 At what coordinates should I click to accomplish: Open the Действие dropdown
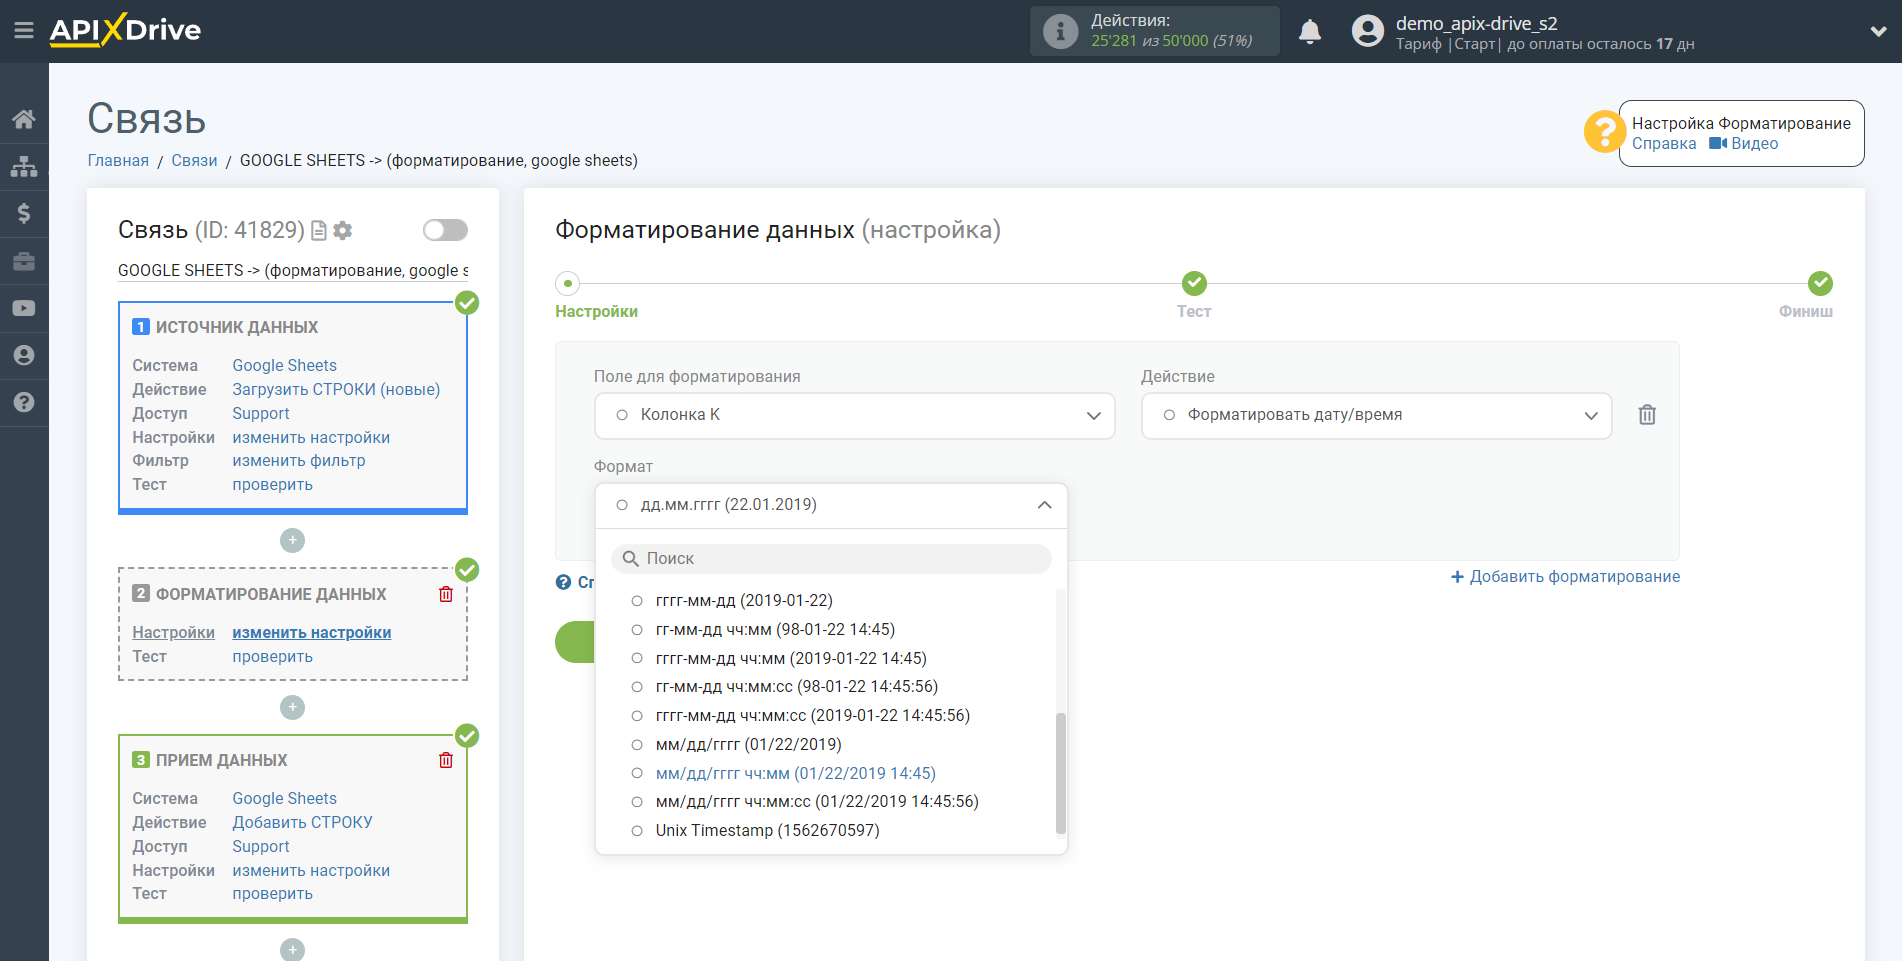pyautogui.click(x=1376, y=415)
